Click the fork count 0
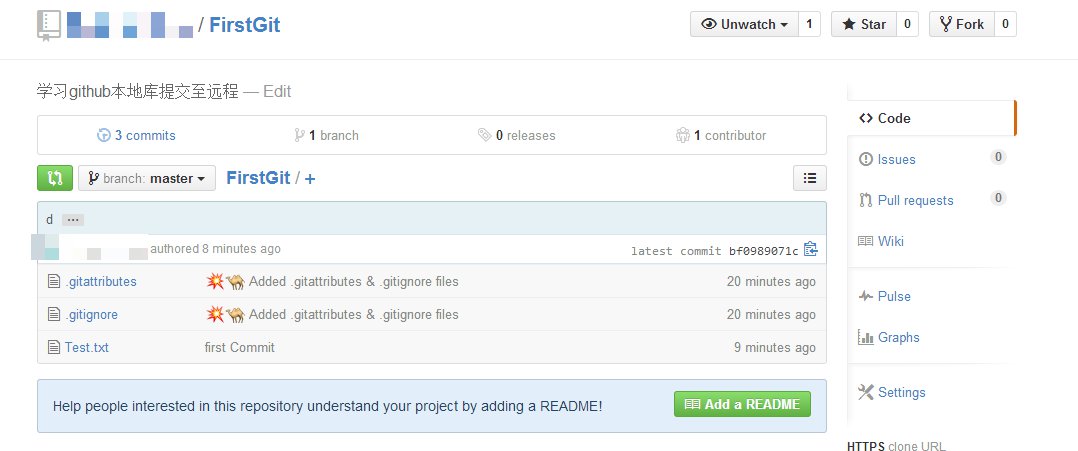This screenshot has width=1078, height=451. pos(1005,24)
